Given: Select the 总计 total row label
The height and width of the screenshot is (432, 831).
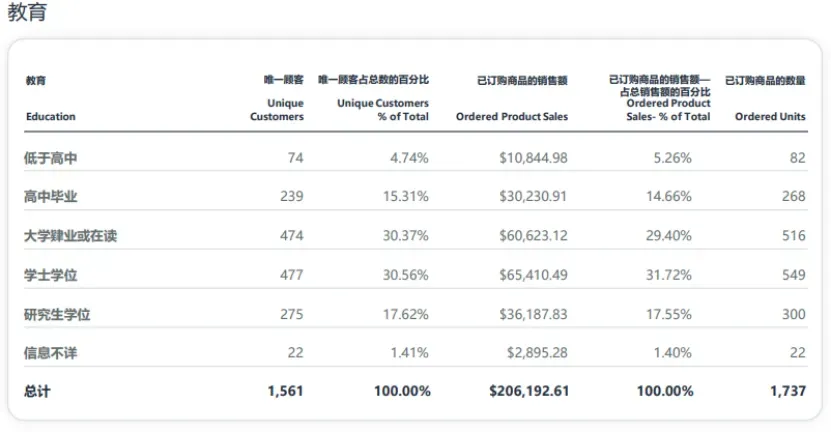Looking at the screenshot, I should tap(37, 392).
